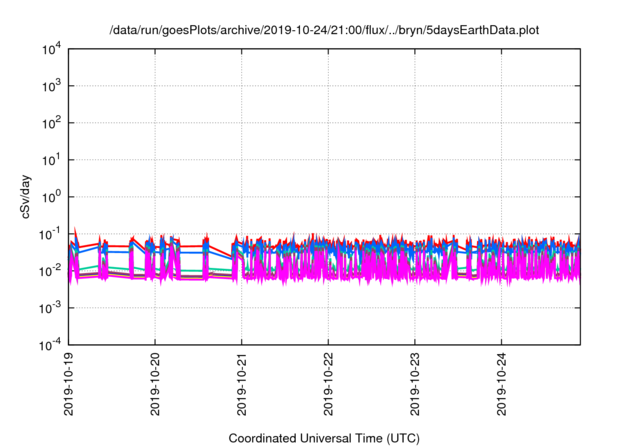Viewport: 640px width, 448px height.
Task: Click the 2019-10-21 x-axis date label
Action: 242,384
